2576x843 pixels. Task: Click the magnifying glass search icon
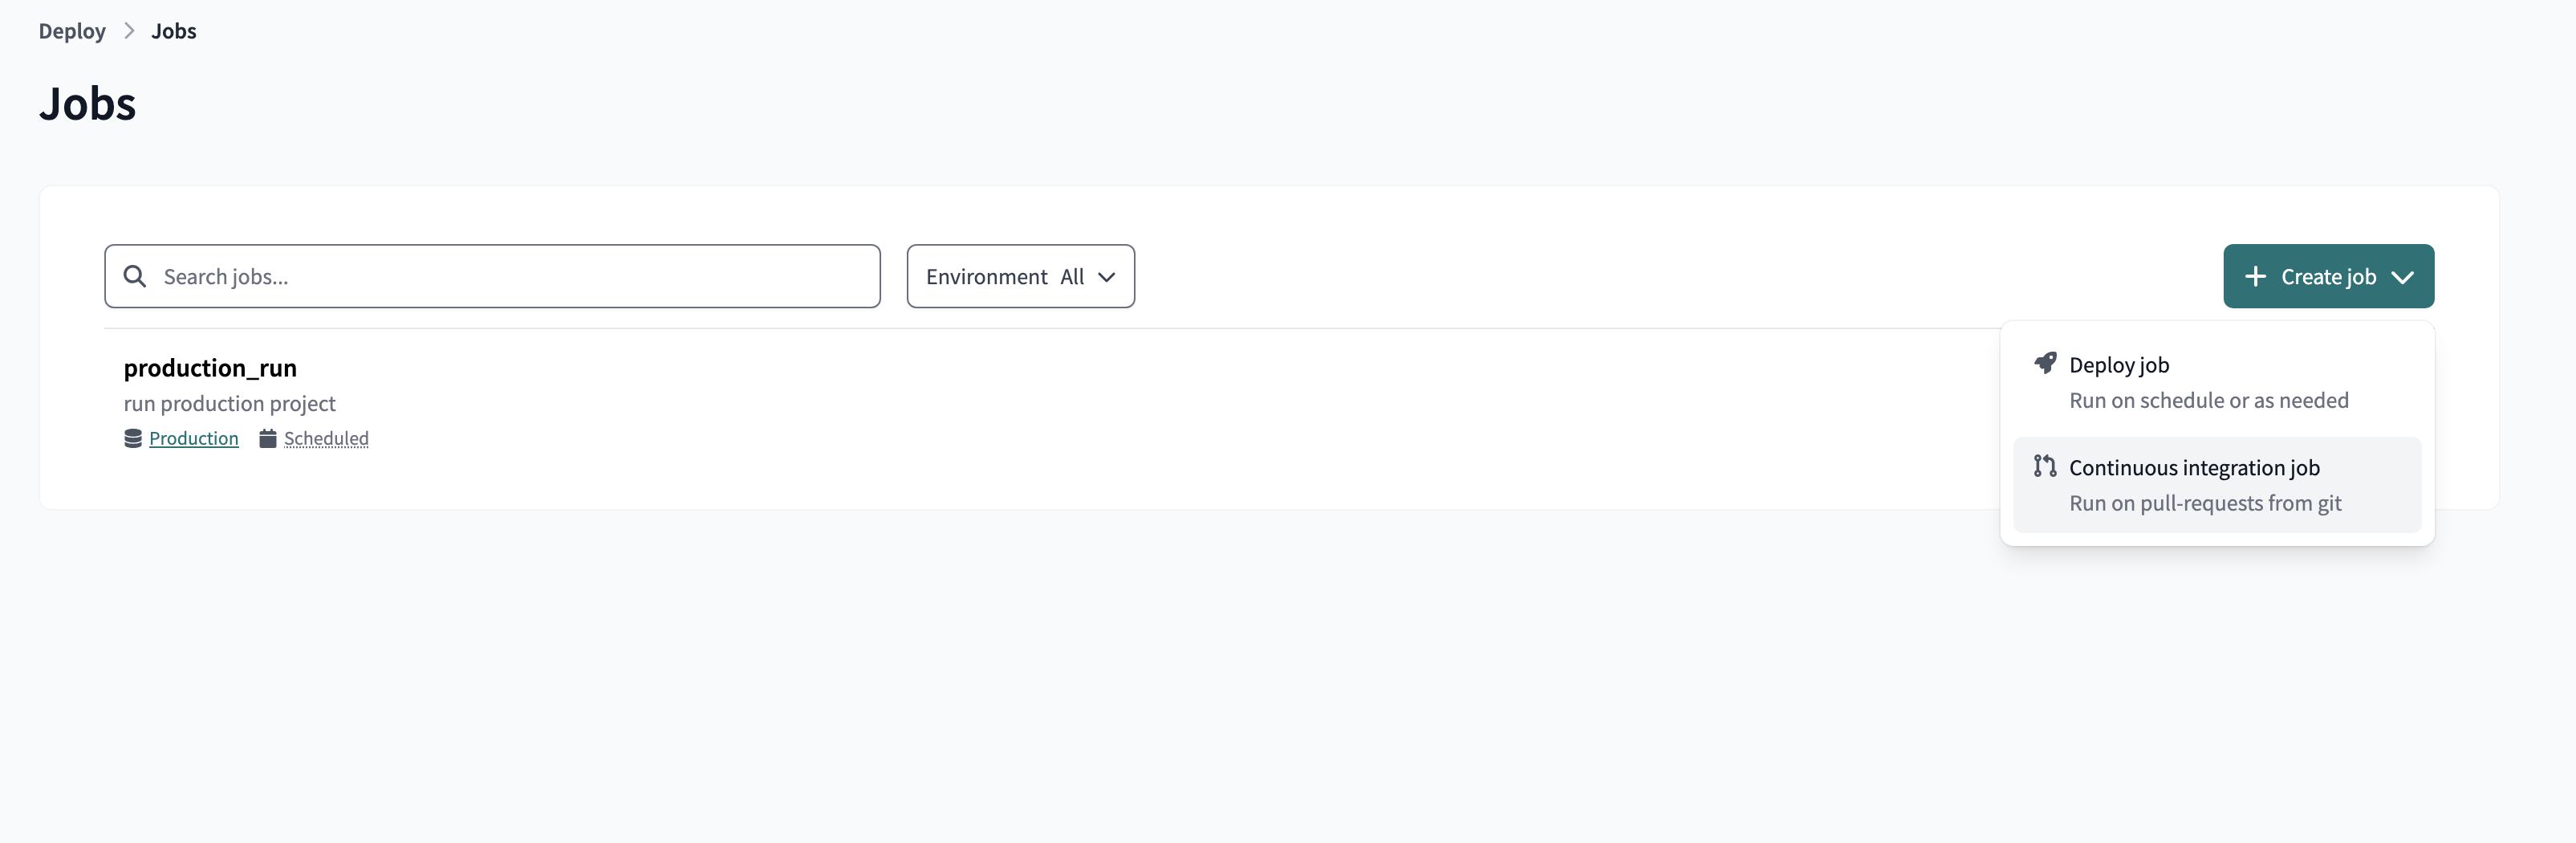pos(135,276)
